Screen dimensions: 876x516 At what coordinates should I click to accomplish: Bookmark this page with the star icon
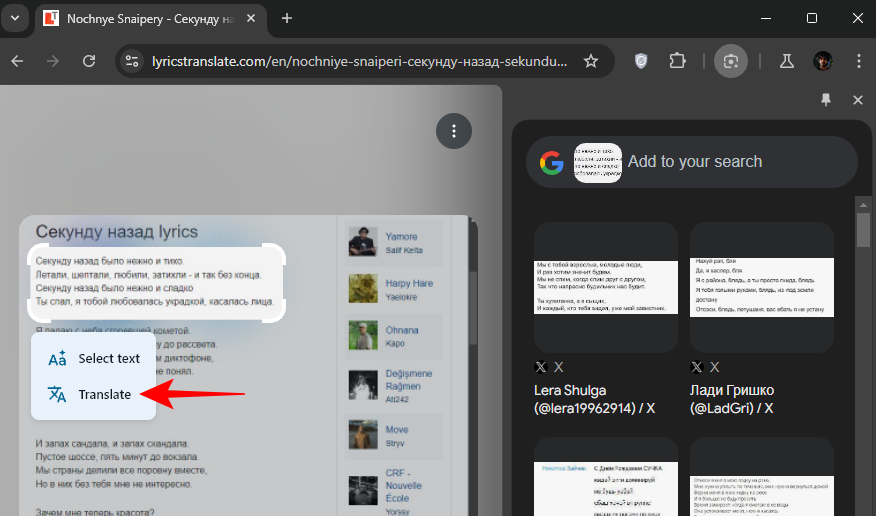[591, 61]
